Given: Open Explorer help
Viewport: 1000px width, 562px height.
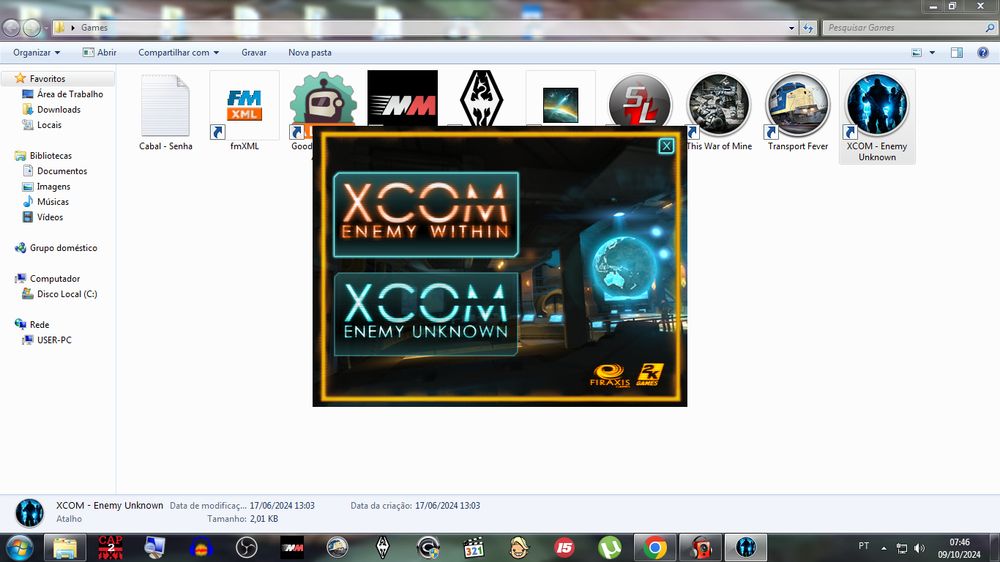Looking at the screenshot, I should coord(983,52).
